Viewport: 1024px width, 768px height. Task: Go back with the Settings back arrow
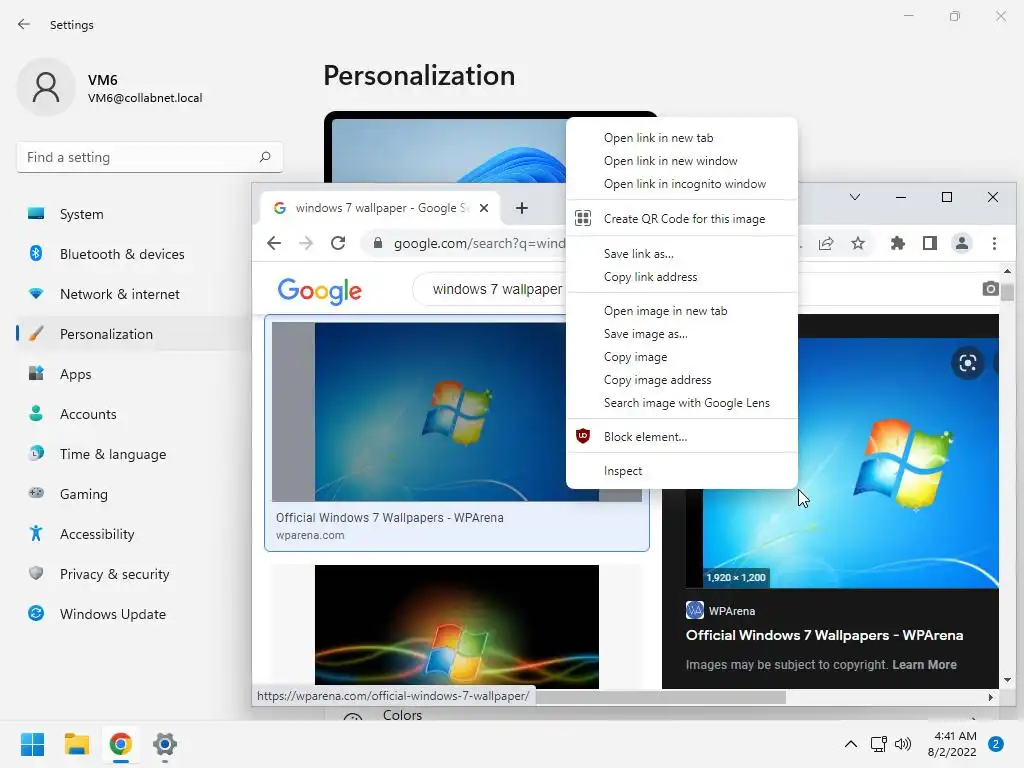(24, 24)
